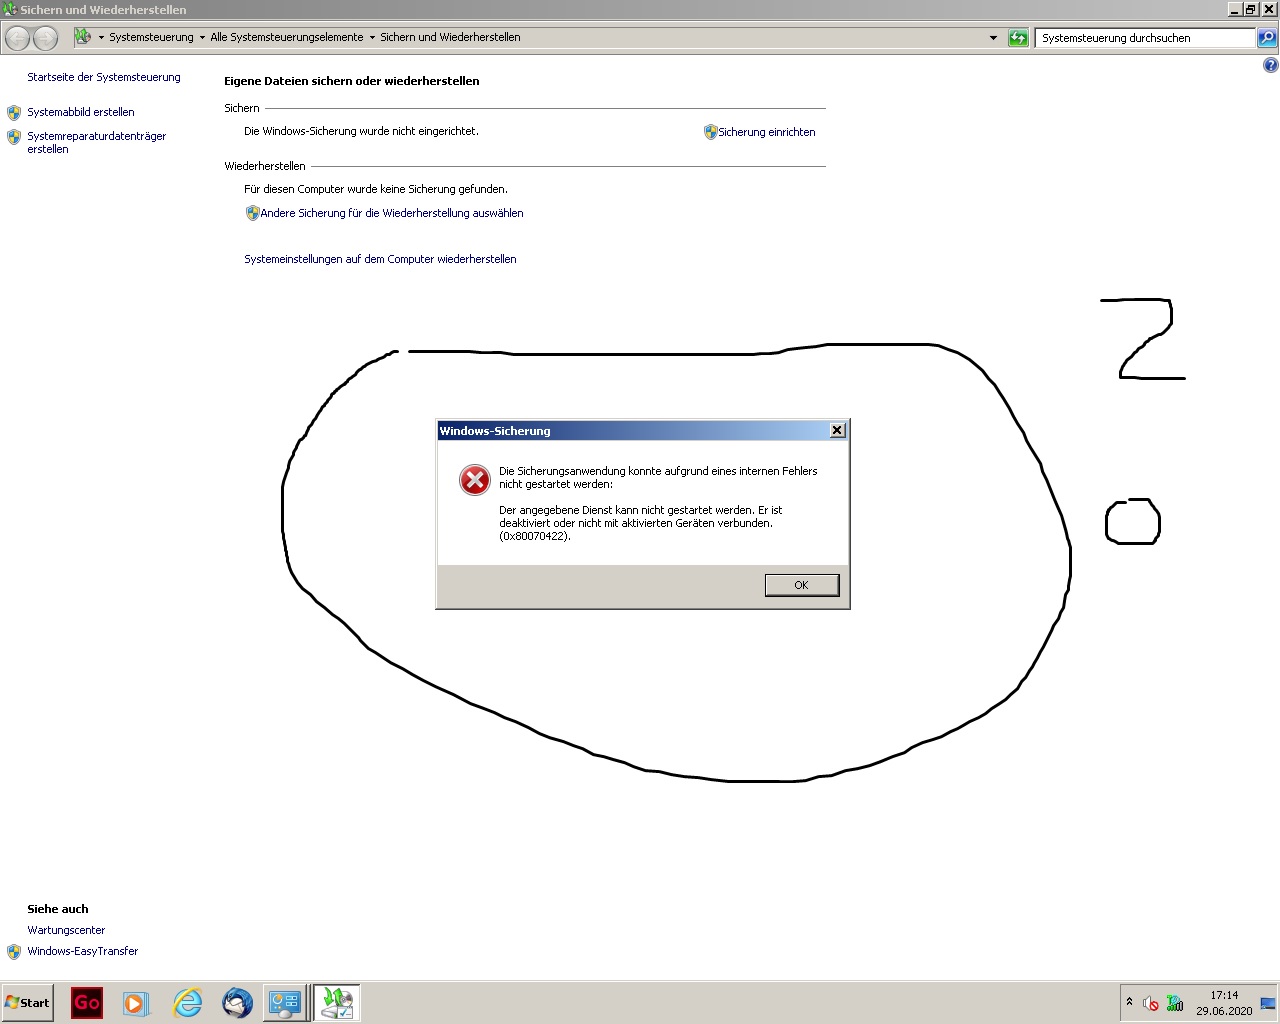The width and height of the screenshot is (1280, 1024).
Task: Click muted volume tray icon
Action: pyautogui.click(x=1151, y=1003)
